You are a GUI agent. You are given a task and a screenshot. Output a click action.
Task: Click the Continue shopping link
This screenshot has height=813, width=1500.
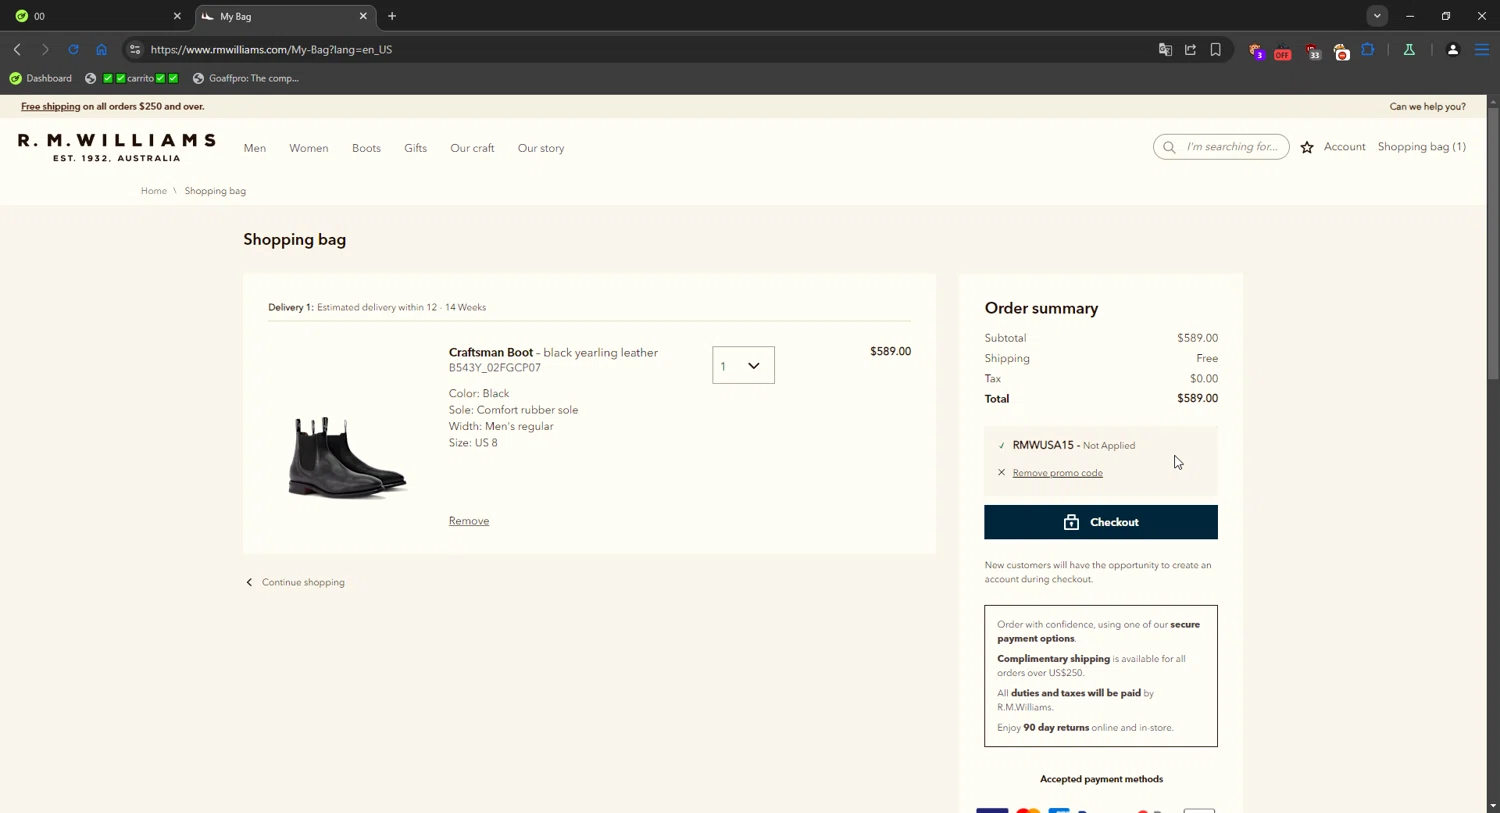pos(303,582)
